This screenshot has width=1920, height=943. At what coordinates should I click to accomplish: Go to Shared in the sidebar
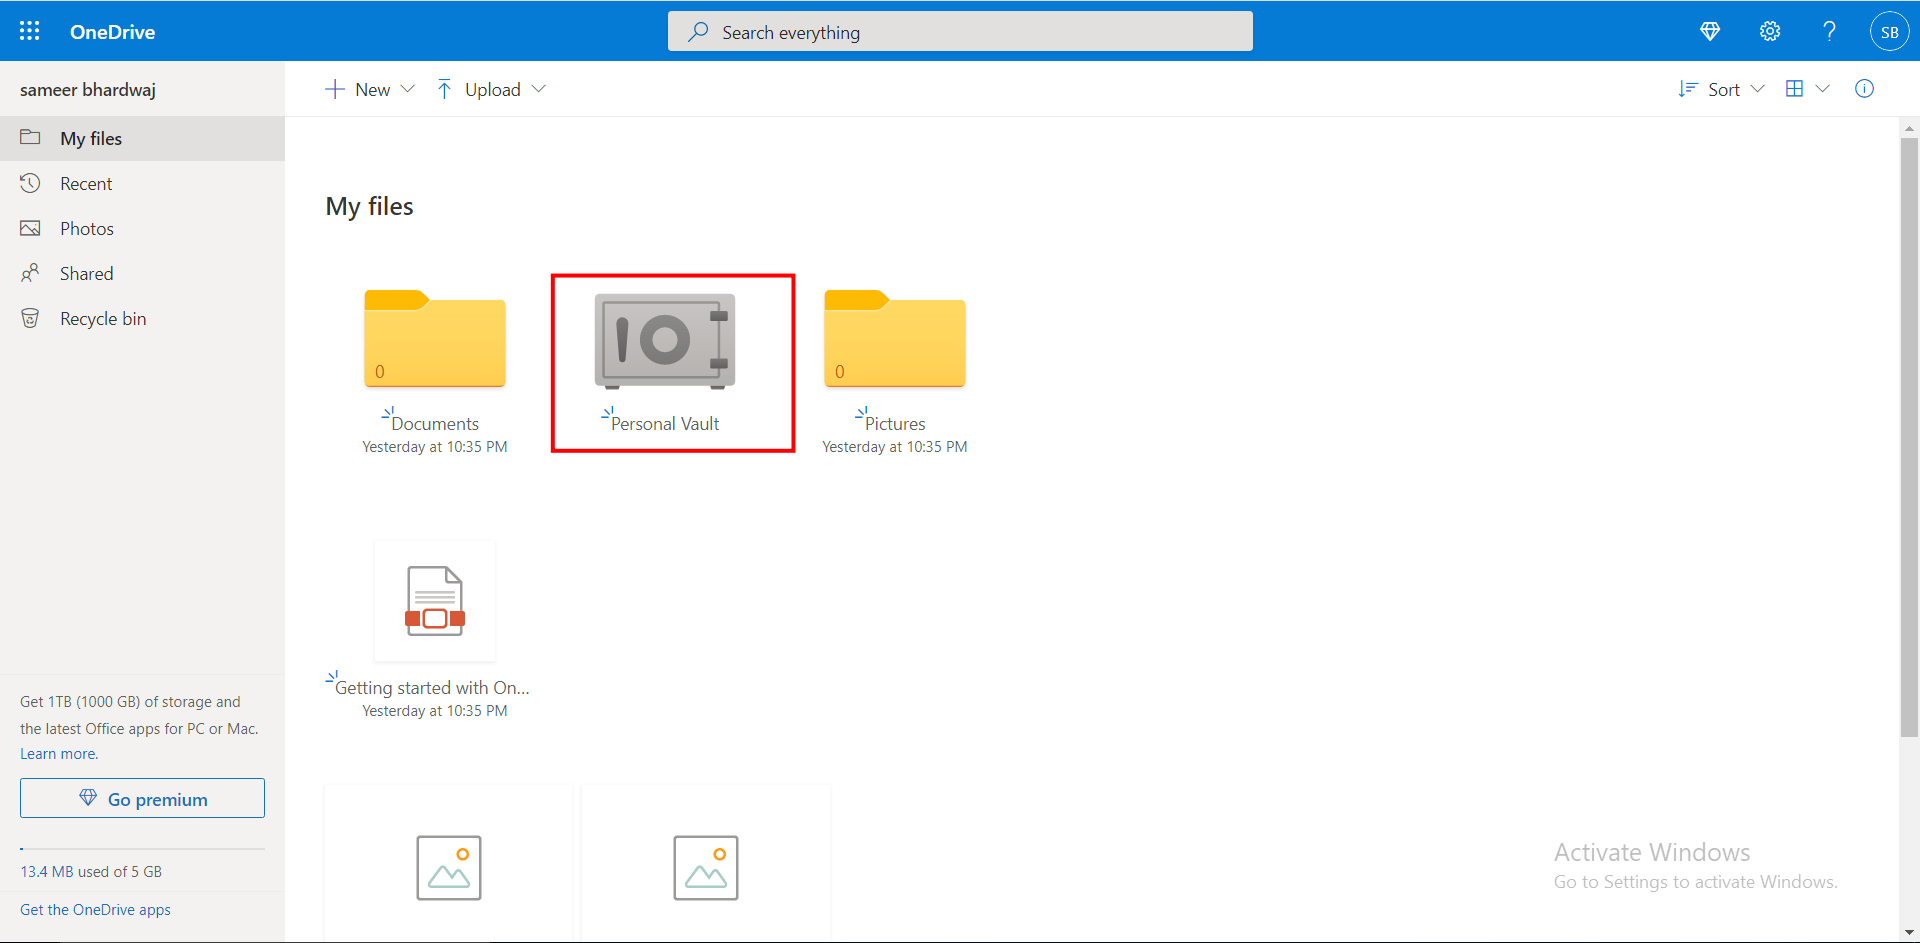point(142,273)
